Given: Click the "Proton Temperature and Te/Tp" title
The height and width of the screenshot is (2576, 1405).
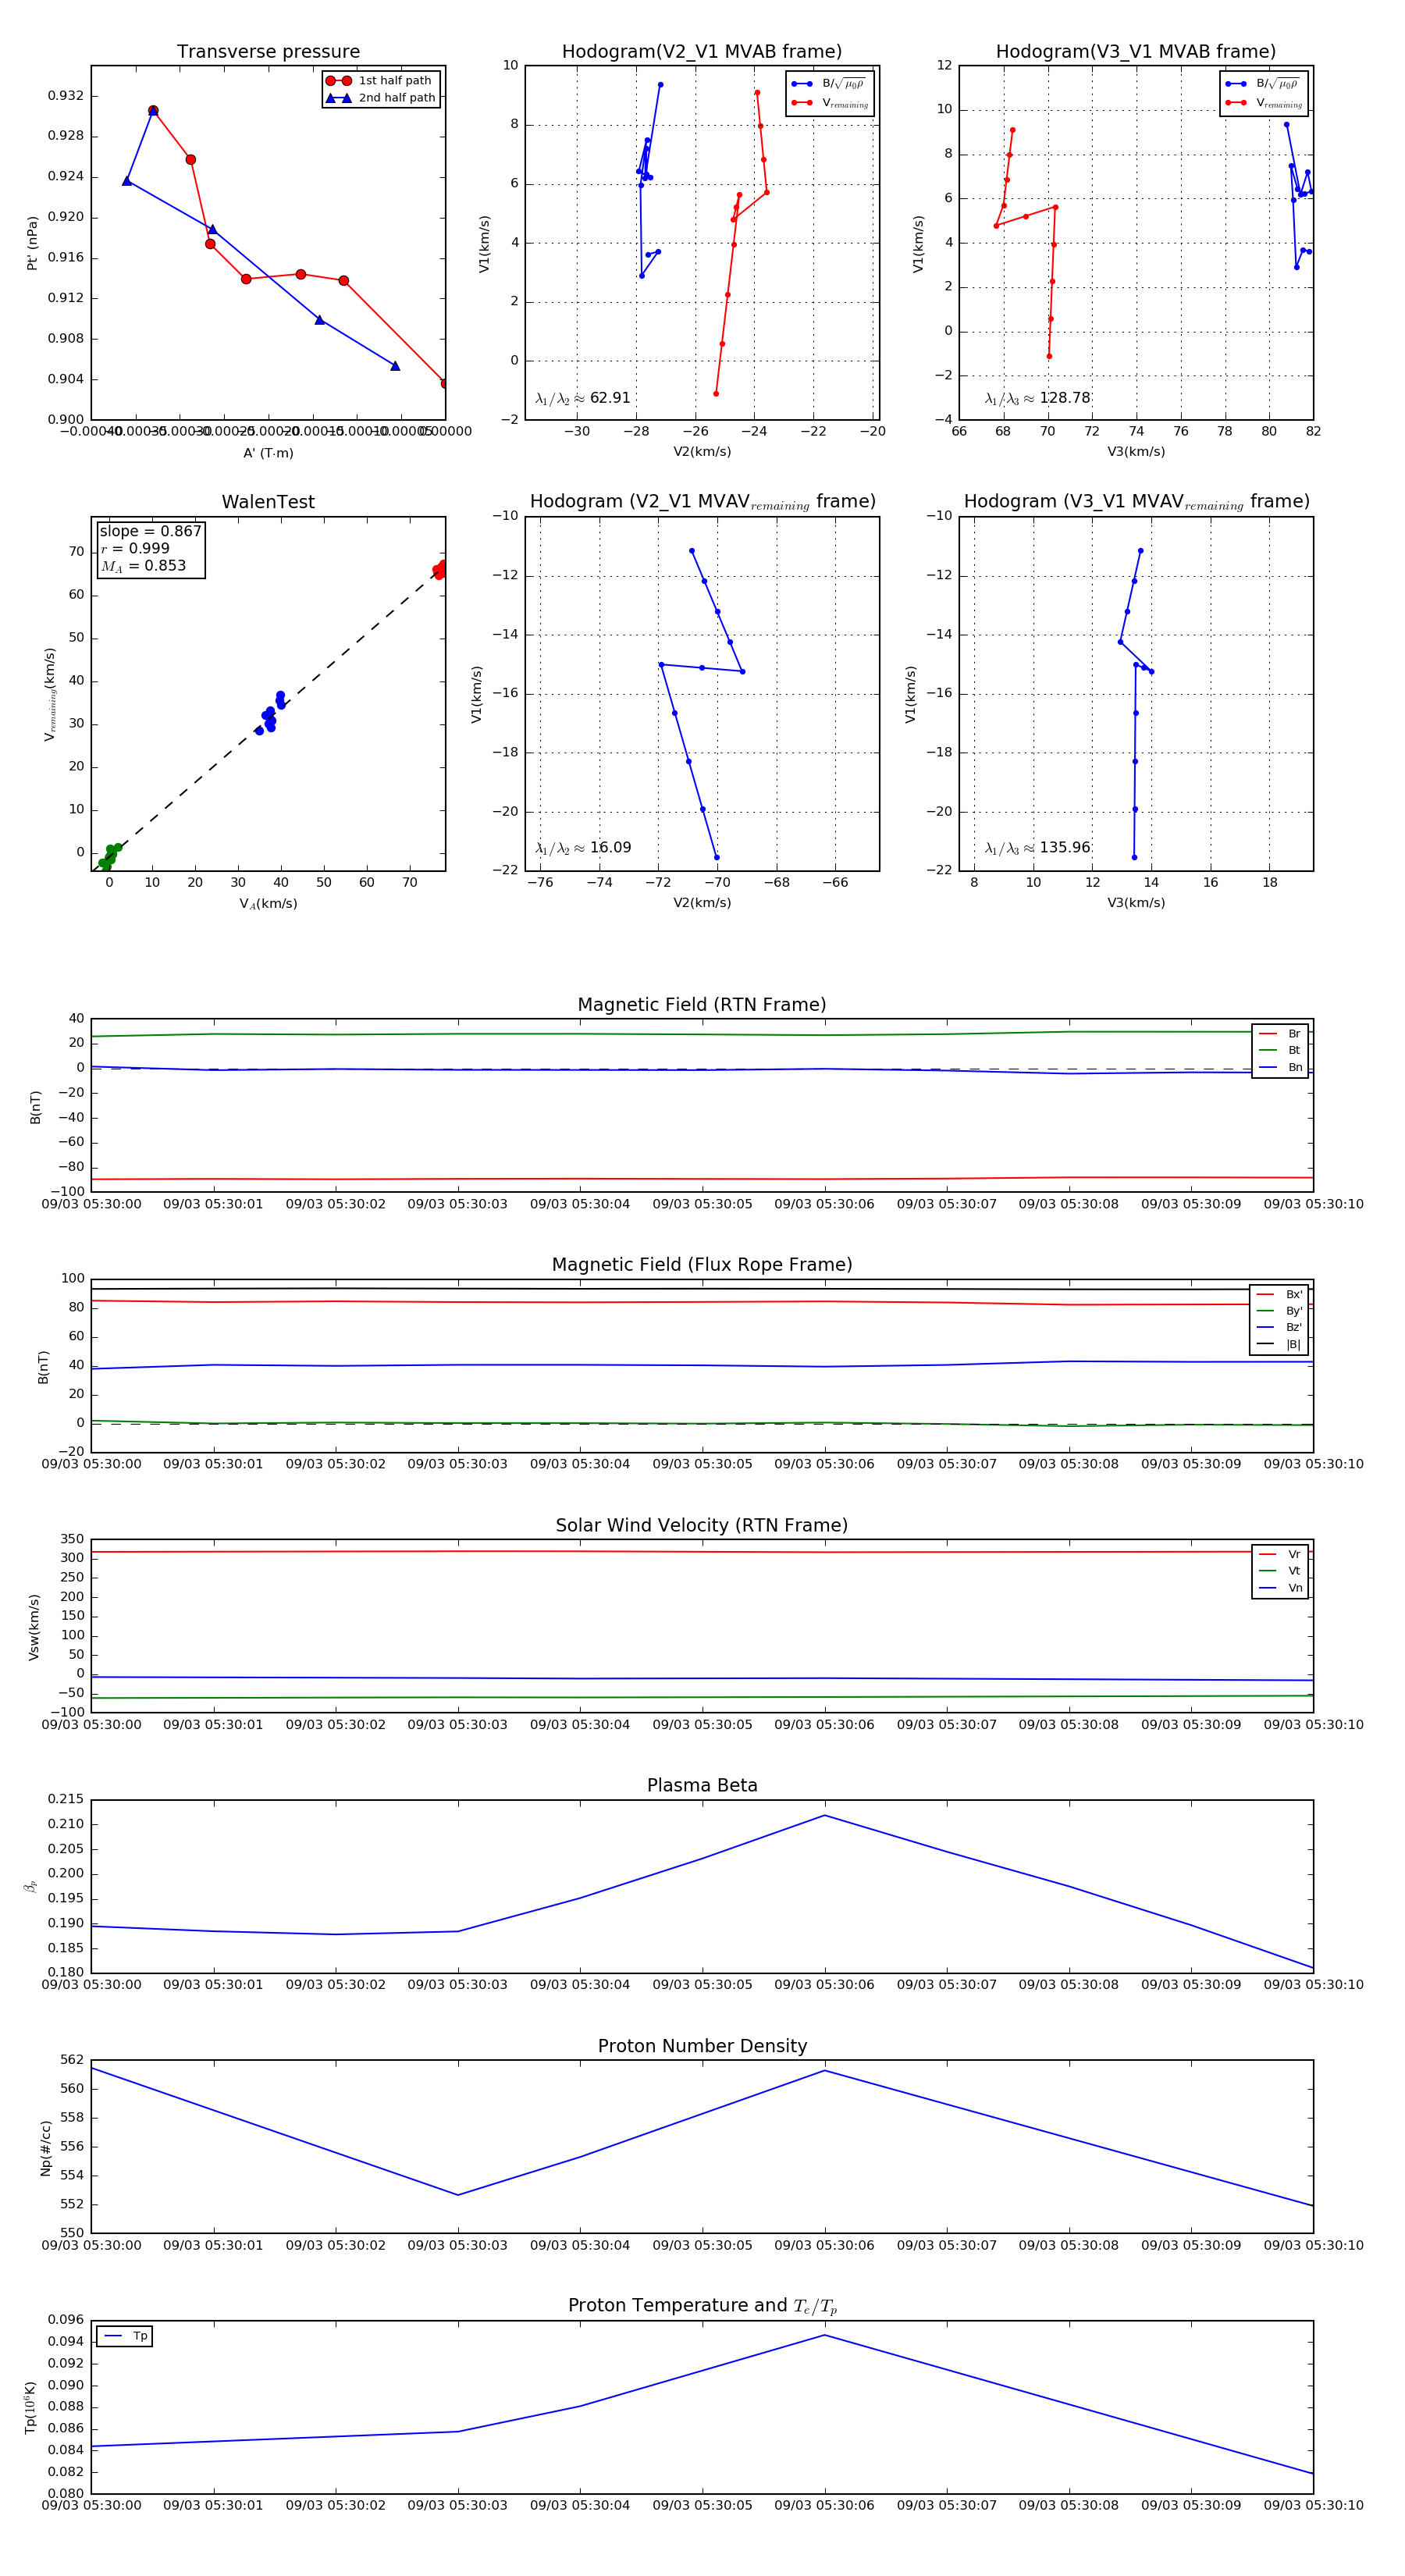Looking at the screenshot, I should 702,2305.
